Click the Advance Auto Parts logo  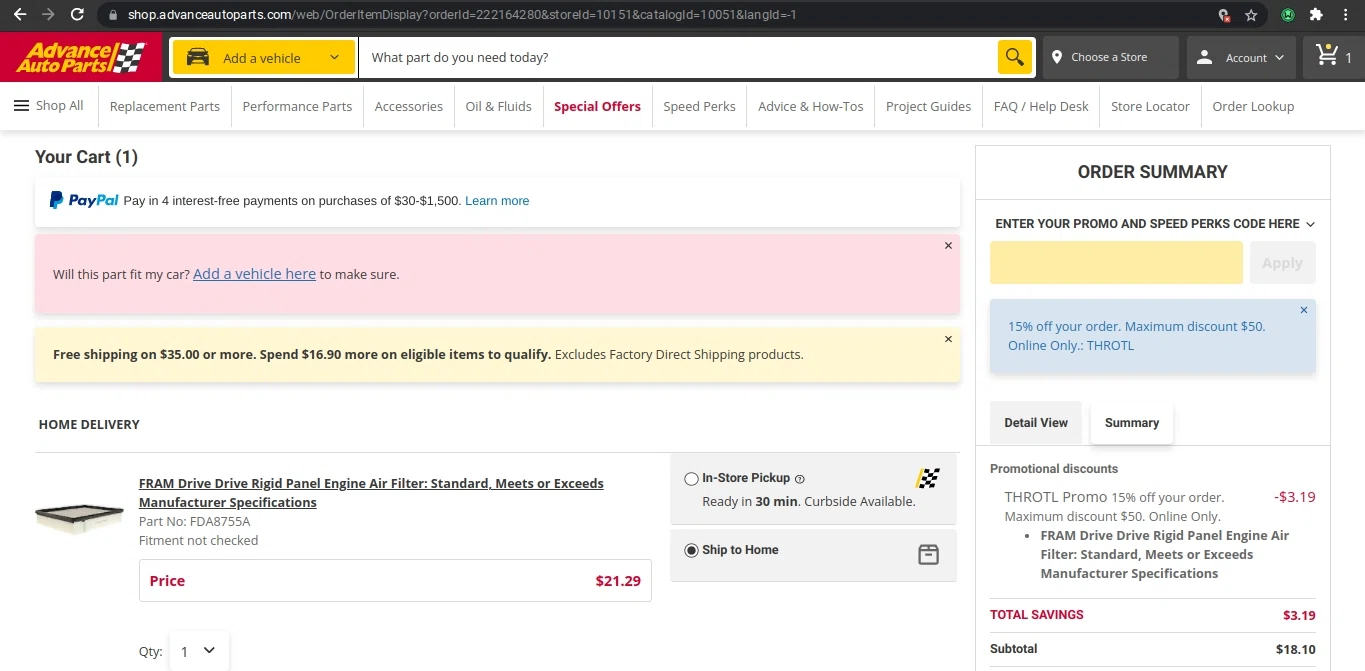(81, 57)
